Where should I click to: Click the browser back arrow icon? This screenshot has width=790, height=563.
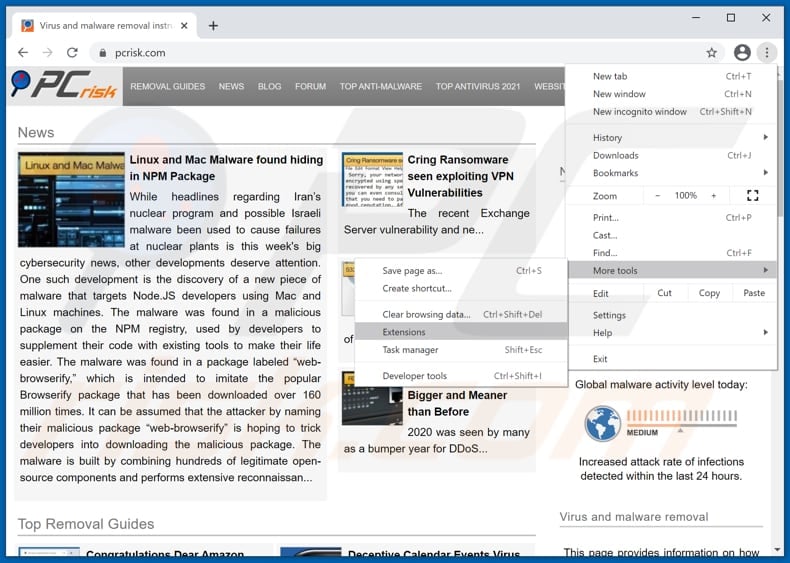click(x=23, y=52)
